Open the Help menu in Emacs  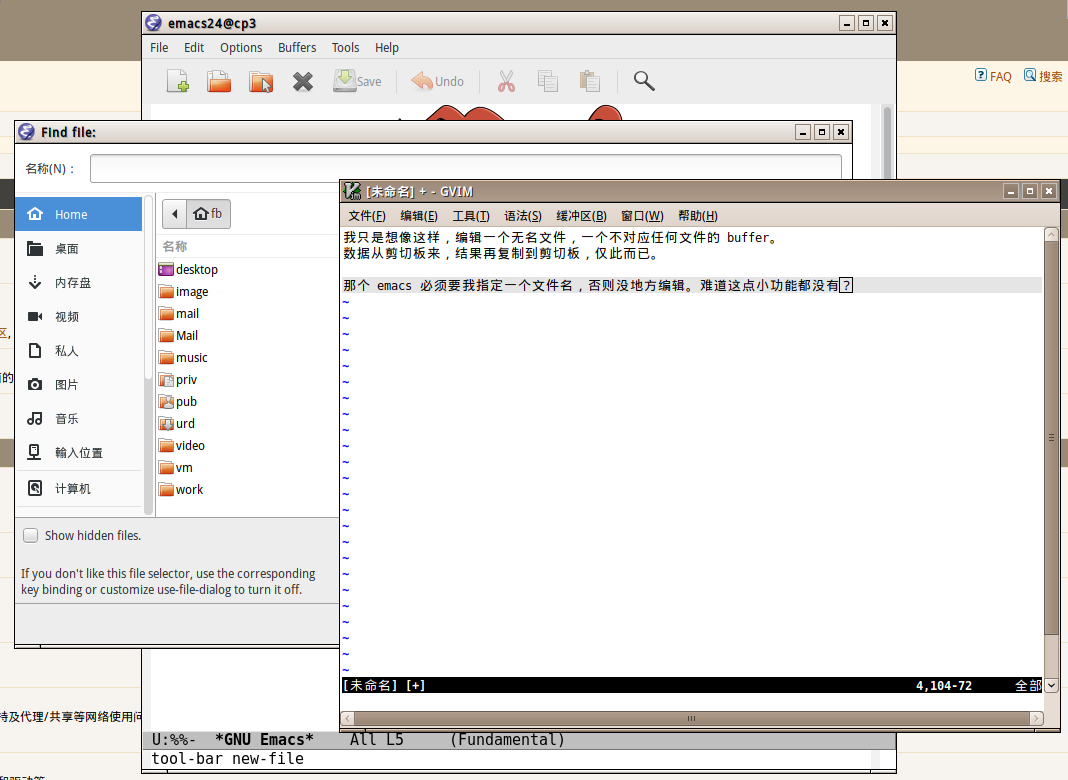pos(387,48)
